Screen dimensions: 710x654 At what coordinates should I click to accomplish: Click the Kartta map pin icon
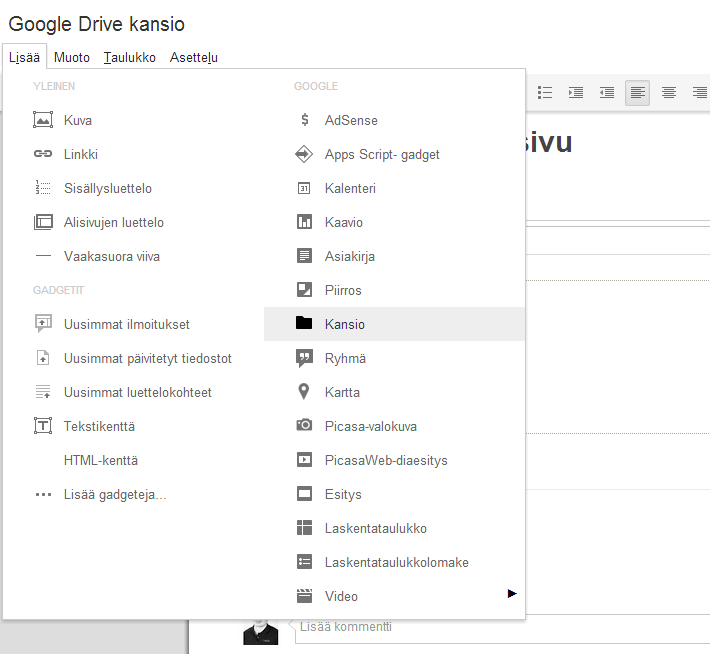click(305, 392)
